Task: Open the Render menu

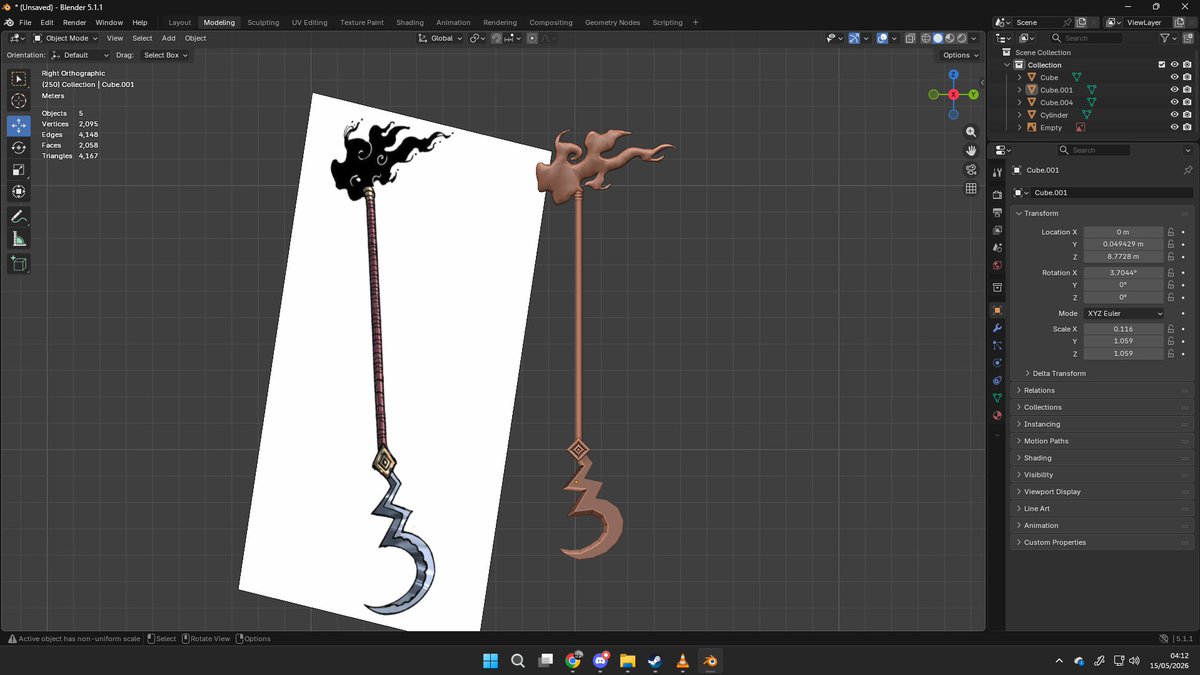Action: (x=75, y=22)
